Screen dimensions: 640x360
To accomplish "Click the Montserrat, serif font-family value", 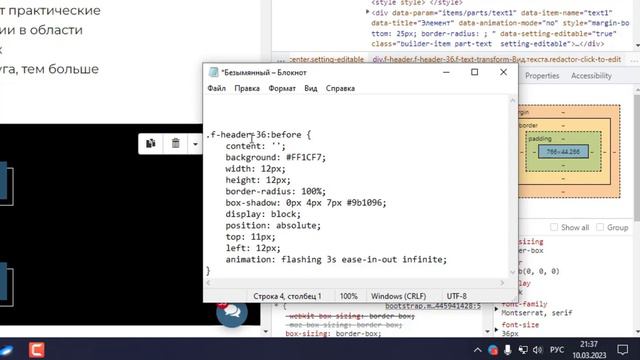I will (x=537, y=313).
